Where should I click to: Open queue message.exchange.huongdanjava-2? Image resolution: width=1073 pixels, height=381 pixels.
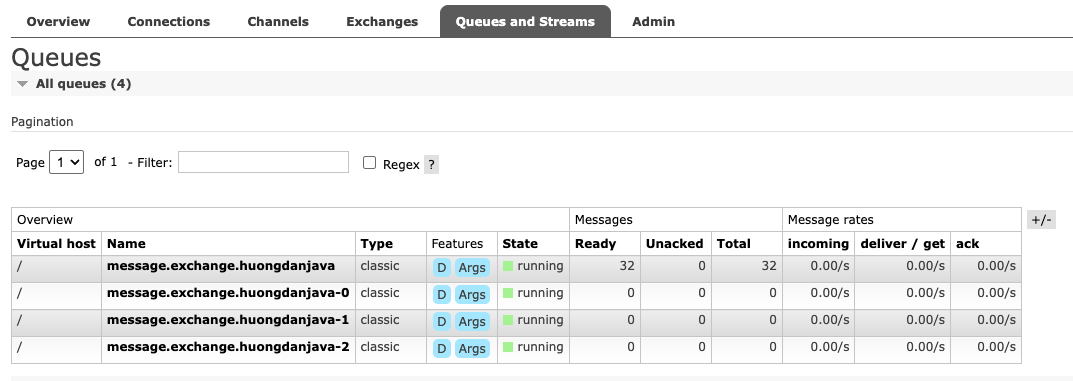228,347
